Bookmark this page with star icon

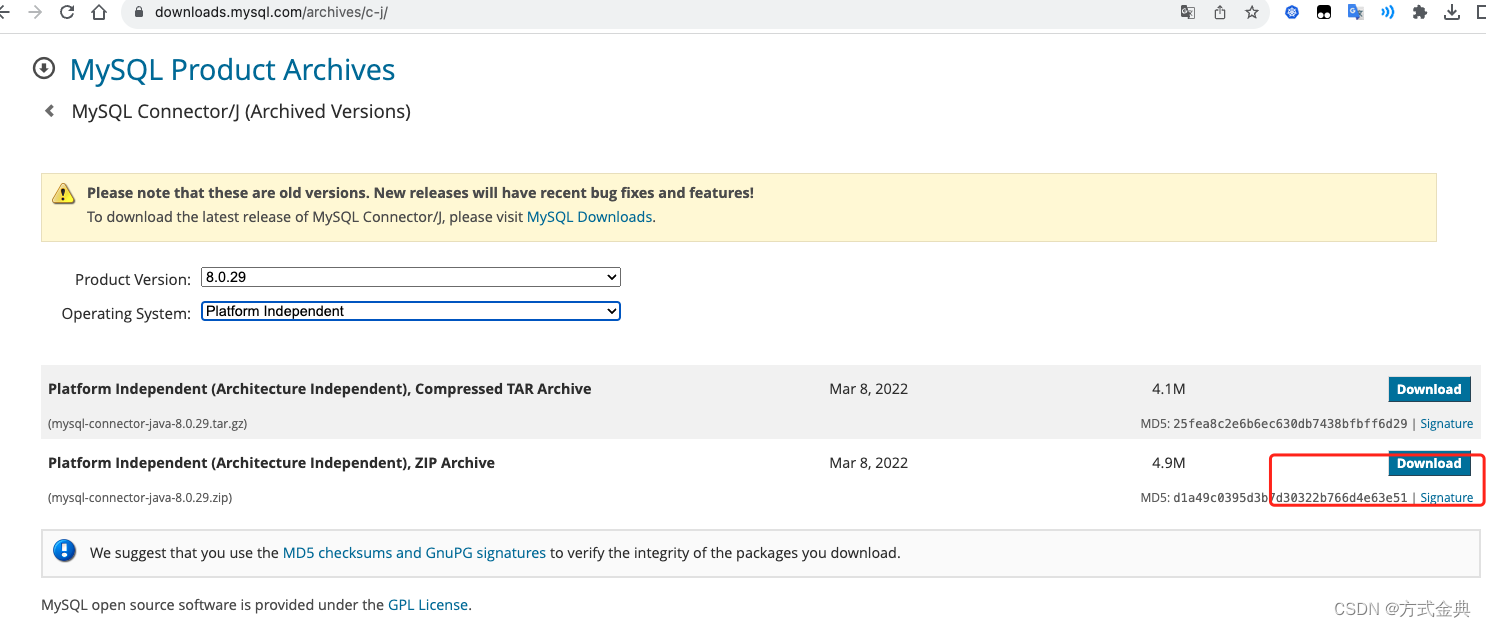click(1252, 13)
